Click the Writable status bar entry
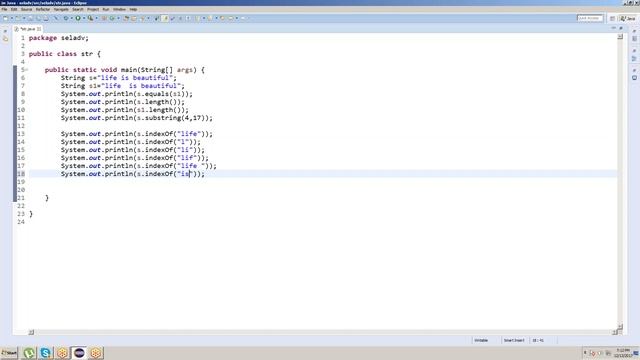The height and width of the screenshot is (360, 640). (x=481, y=340)
